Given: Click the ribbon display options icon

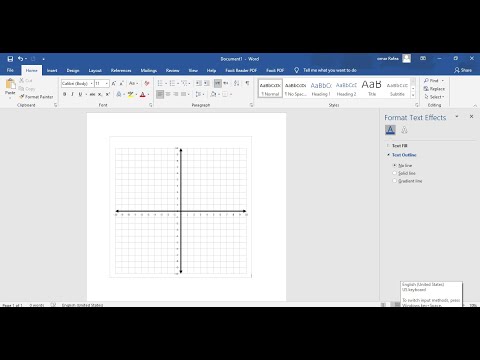Looking at the screenshot, I should (423, 59).
